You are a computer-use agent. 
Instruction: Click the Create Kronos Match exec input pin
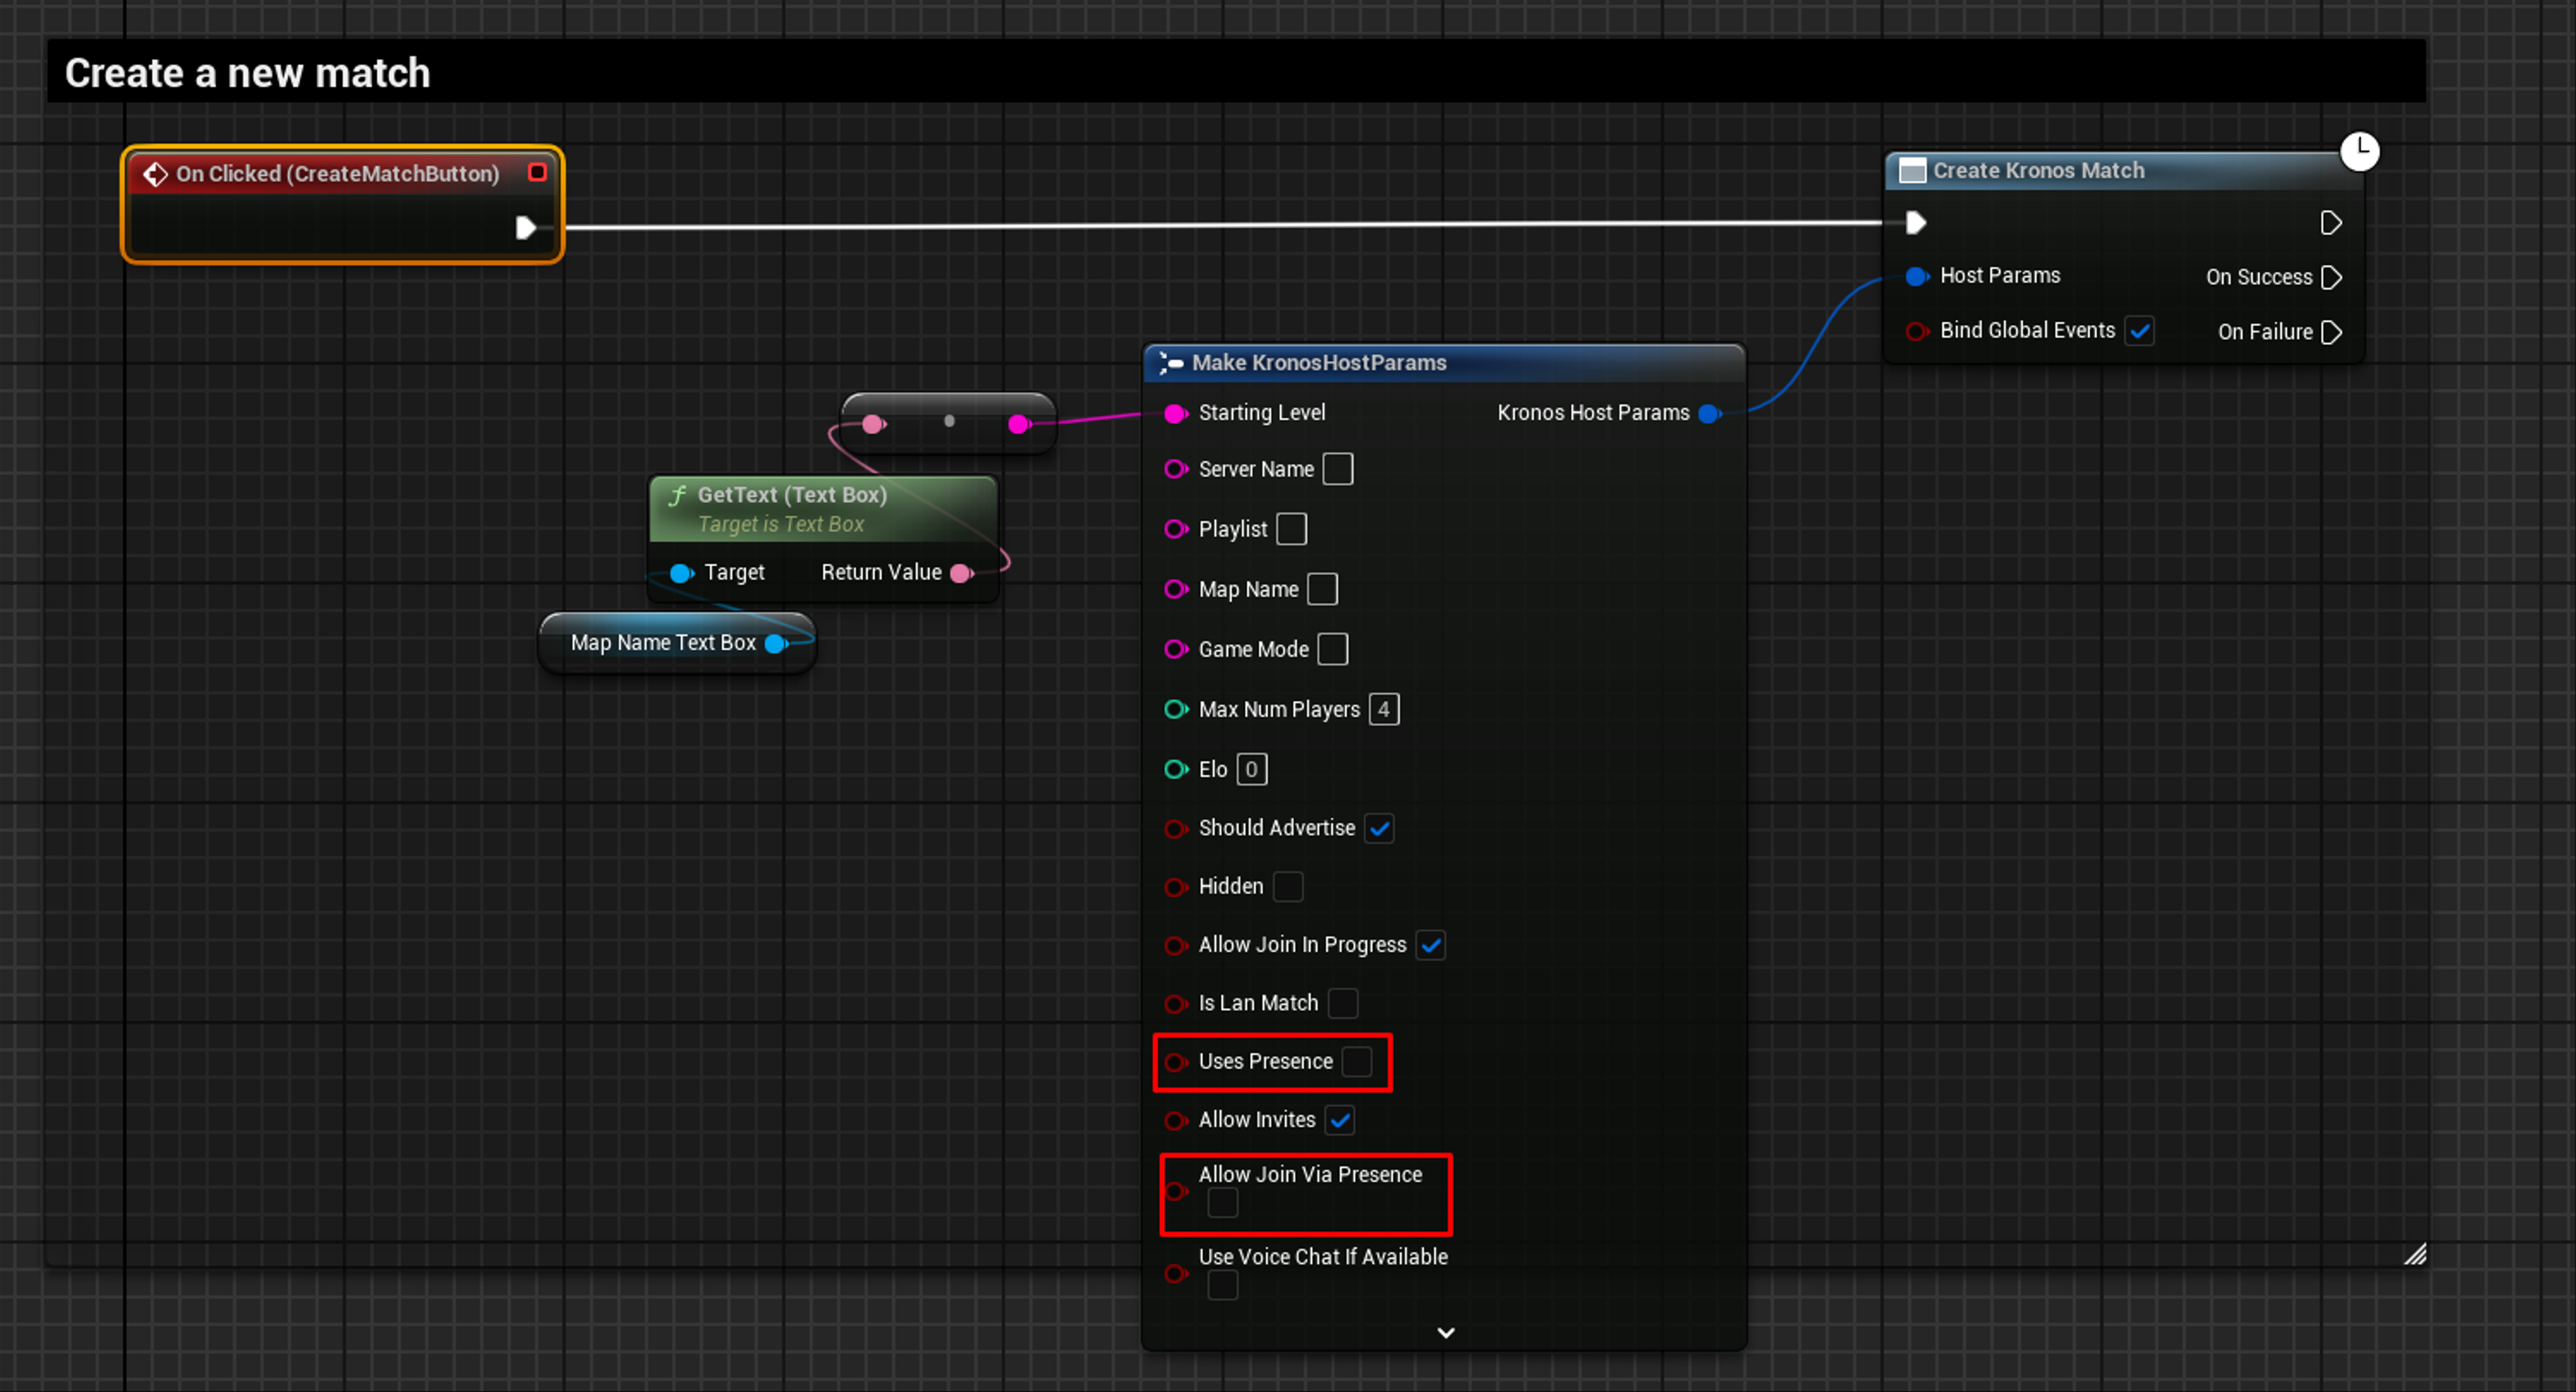coord(1915,222)
